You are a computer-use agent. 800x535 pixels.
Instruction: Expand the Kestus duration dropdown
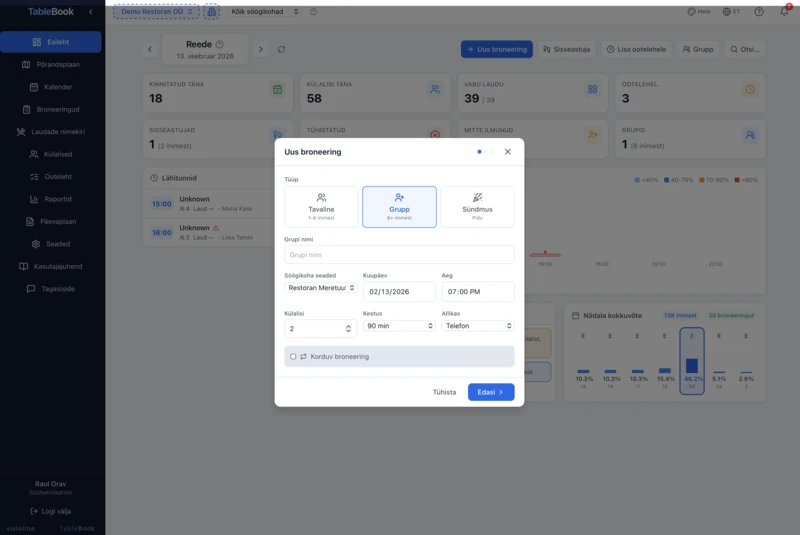(x=399, y=326)
